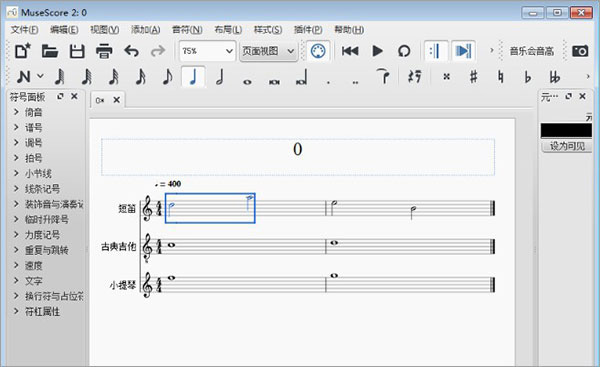The height and width of the screenshot is (367, 600).
Task: Select the 64th note duration
Action: (x=87, y=77)
